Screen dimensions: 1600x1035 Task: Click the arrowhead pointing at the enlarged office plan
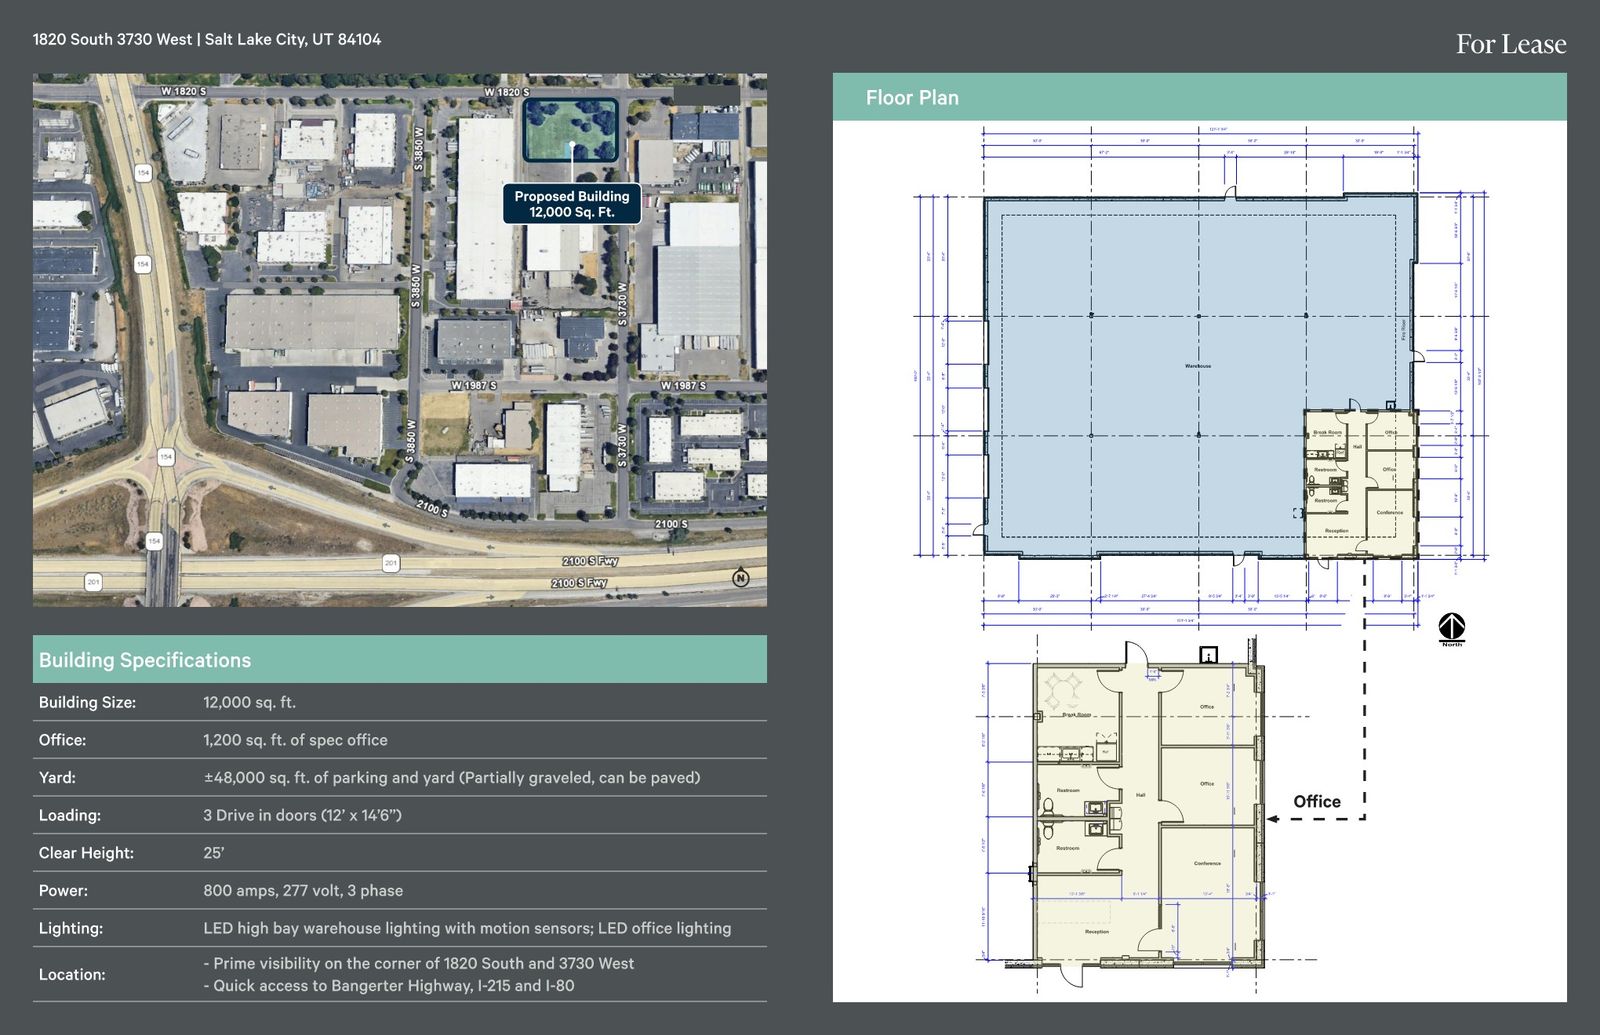point(1273,819)
